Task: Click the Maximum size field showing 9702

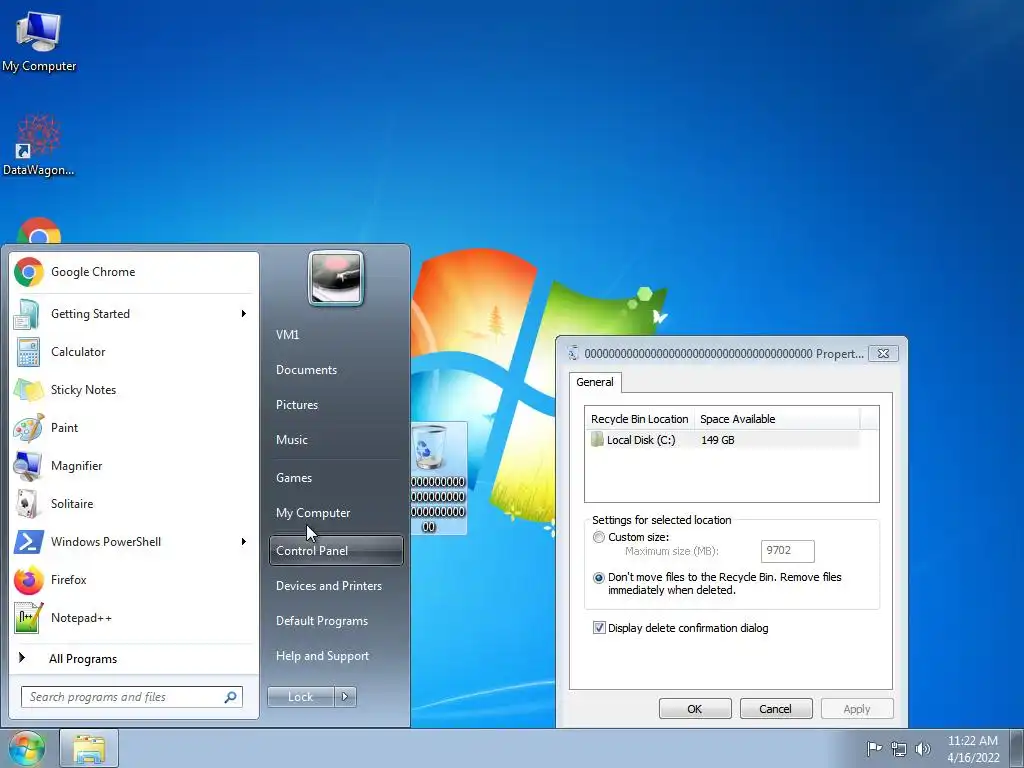Action: point(788,551)
